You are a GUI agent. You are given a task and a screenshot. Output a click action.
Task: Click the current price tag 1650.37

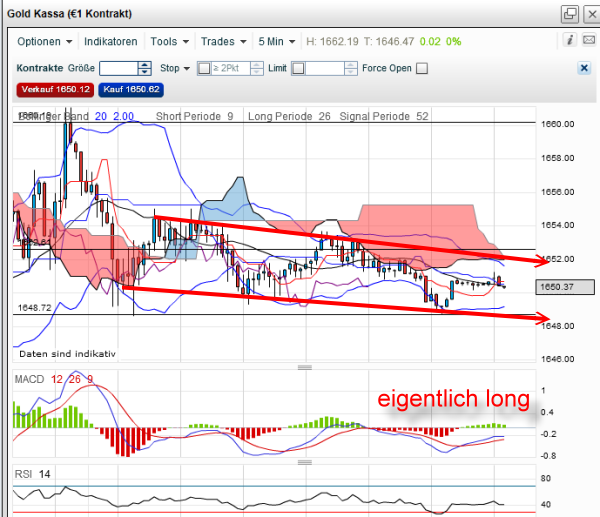(x=565, y=287)
